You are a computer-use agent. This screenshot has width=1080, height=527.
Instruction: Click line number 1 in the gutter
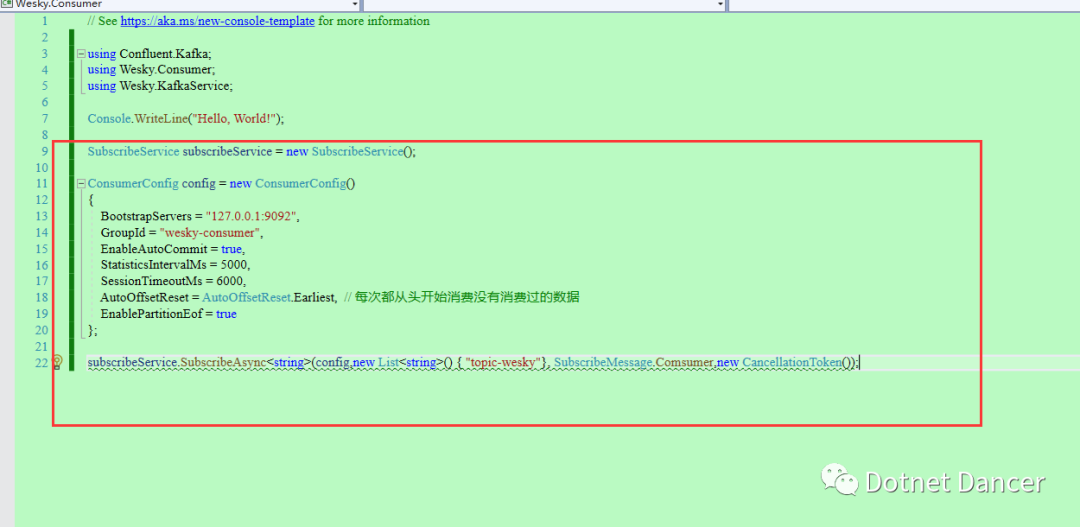click(x=45, y=21)
